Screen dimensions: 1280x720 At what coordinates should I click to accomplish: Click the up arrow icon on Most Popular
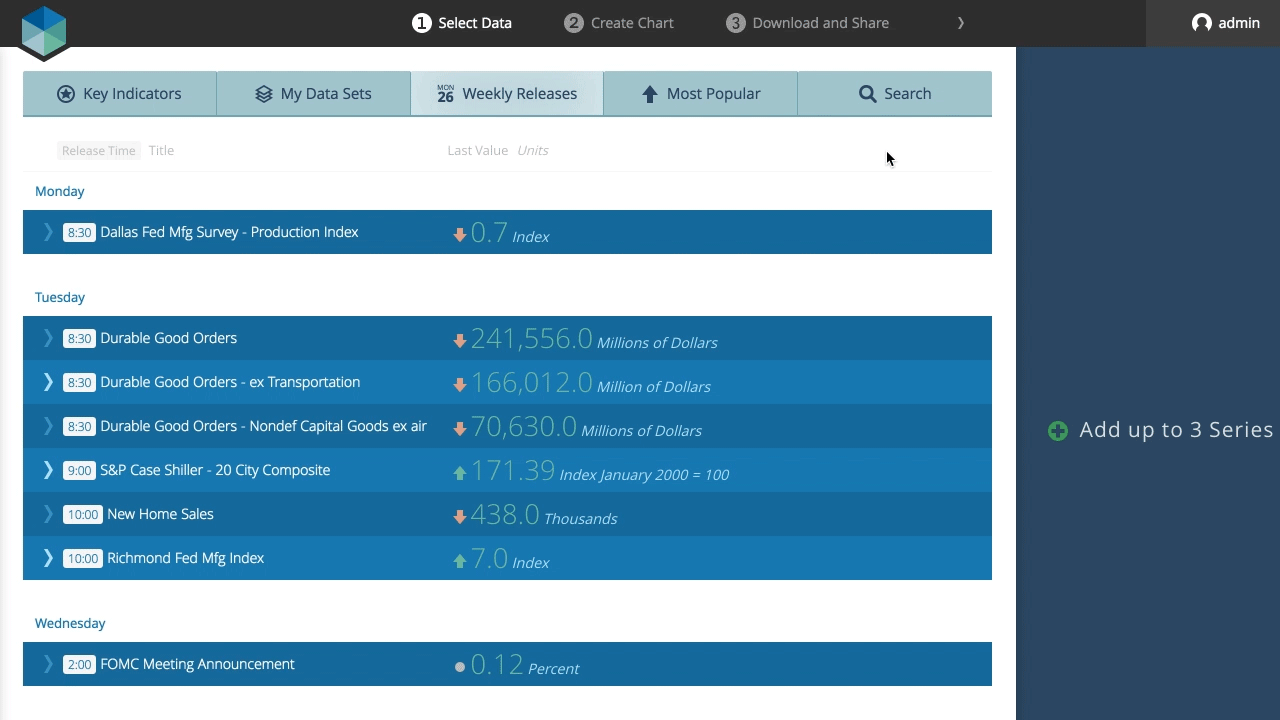[x=650, y=94]
